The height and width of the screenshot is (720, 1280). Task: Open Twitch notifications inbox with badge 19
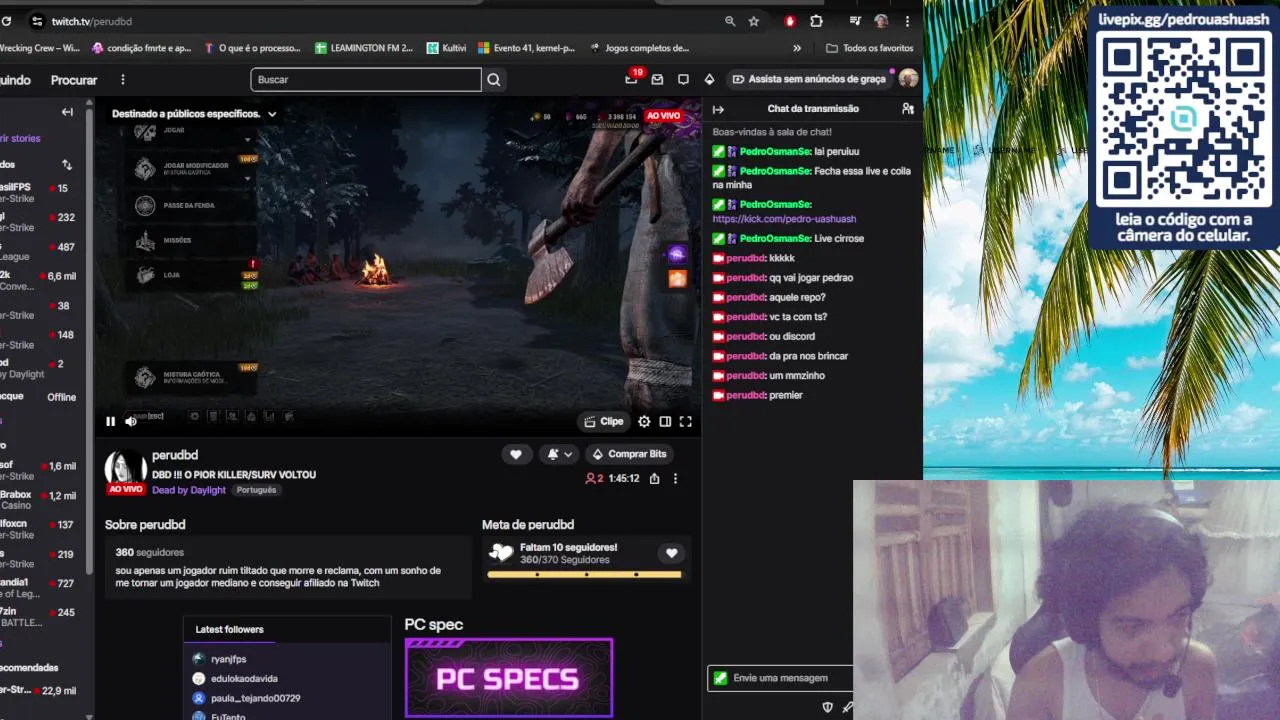coord(632,78)
